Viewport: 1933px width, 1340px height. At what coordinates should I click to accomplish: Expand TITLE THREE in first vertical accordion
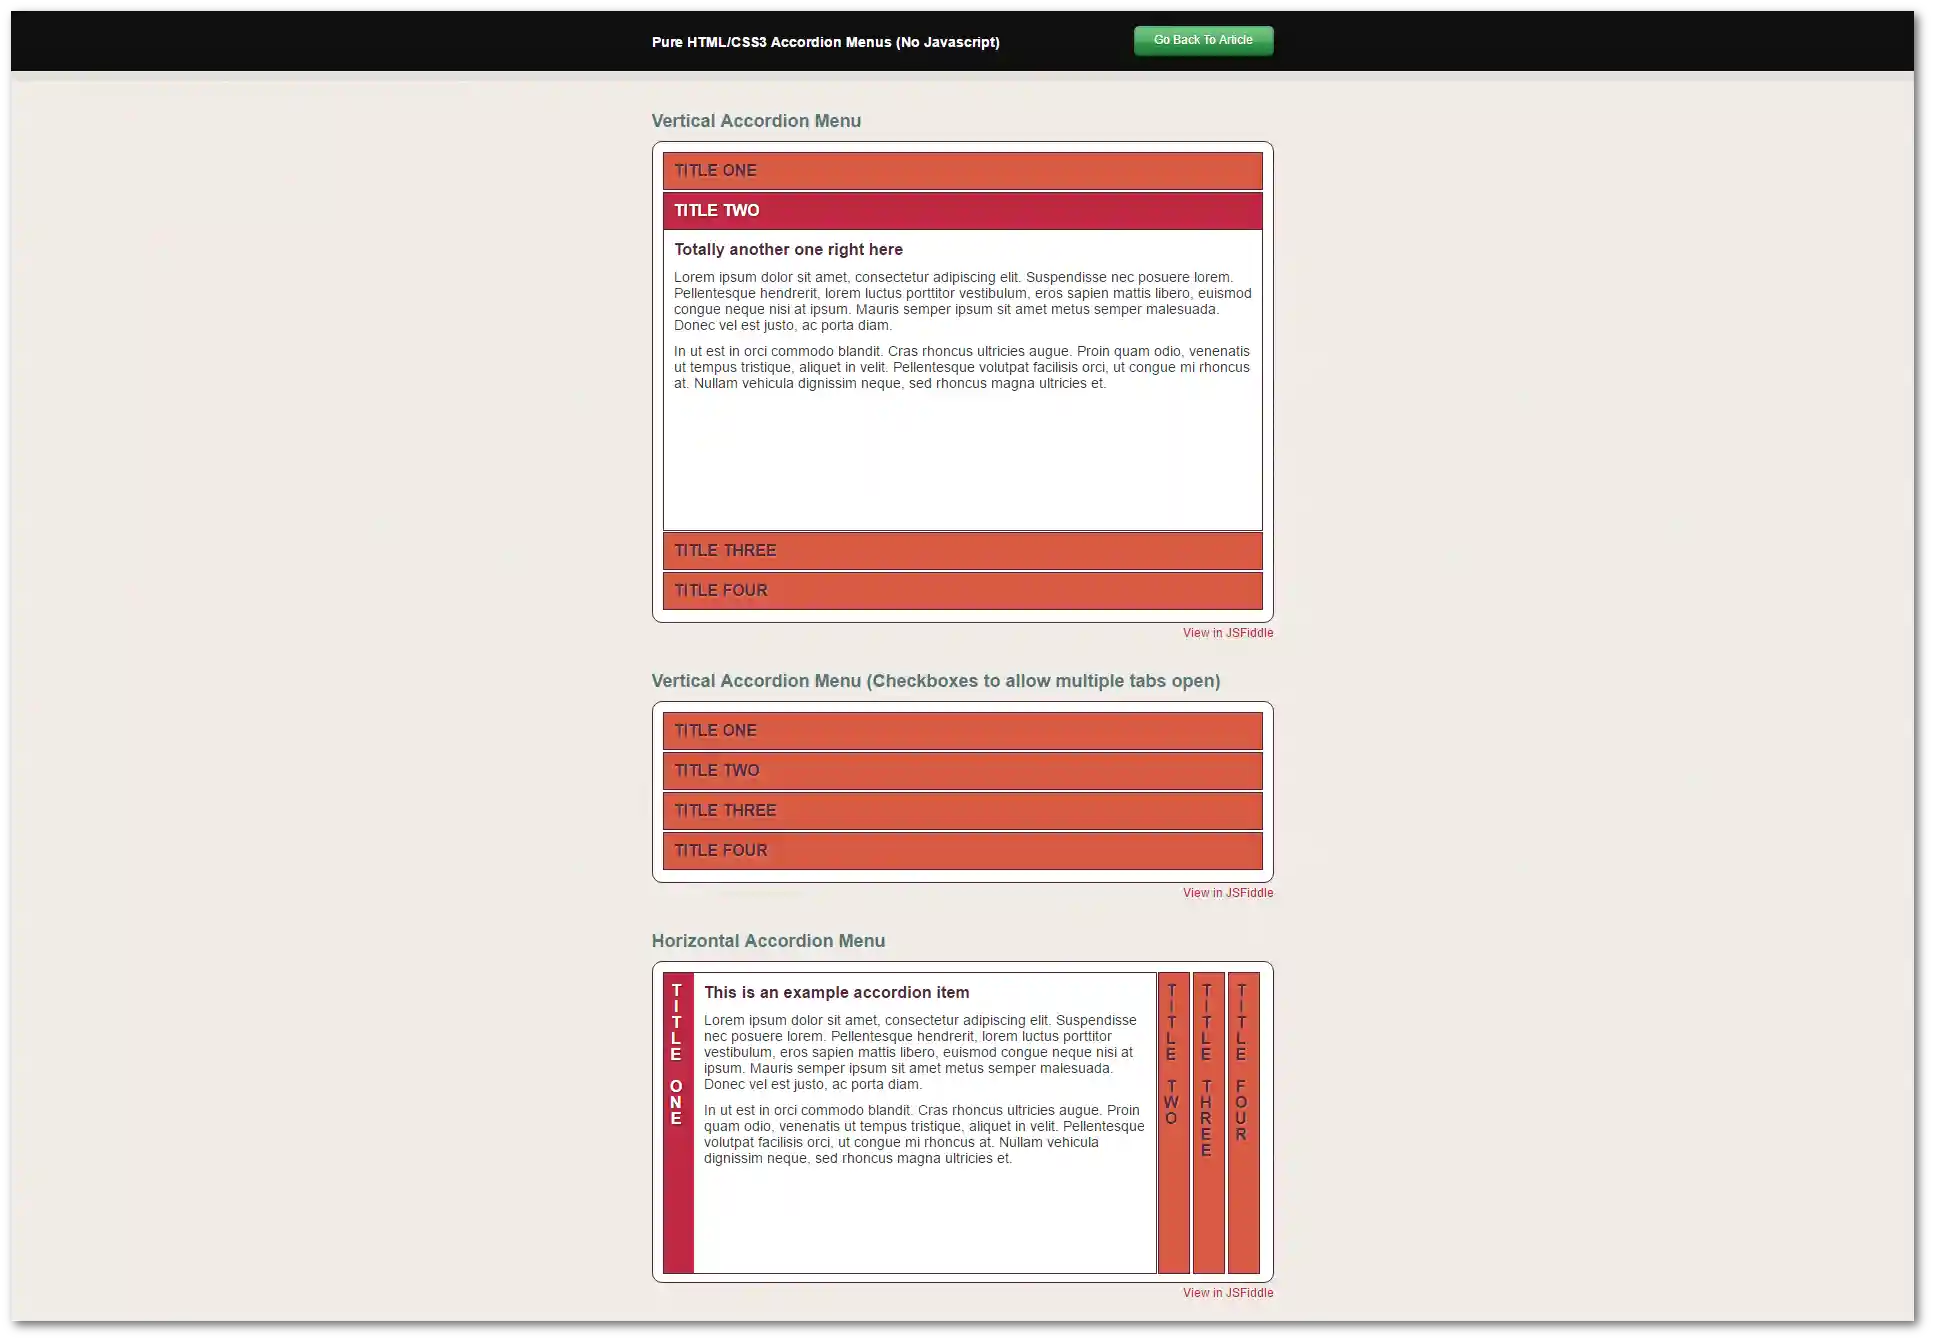[962, 551]
